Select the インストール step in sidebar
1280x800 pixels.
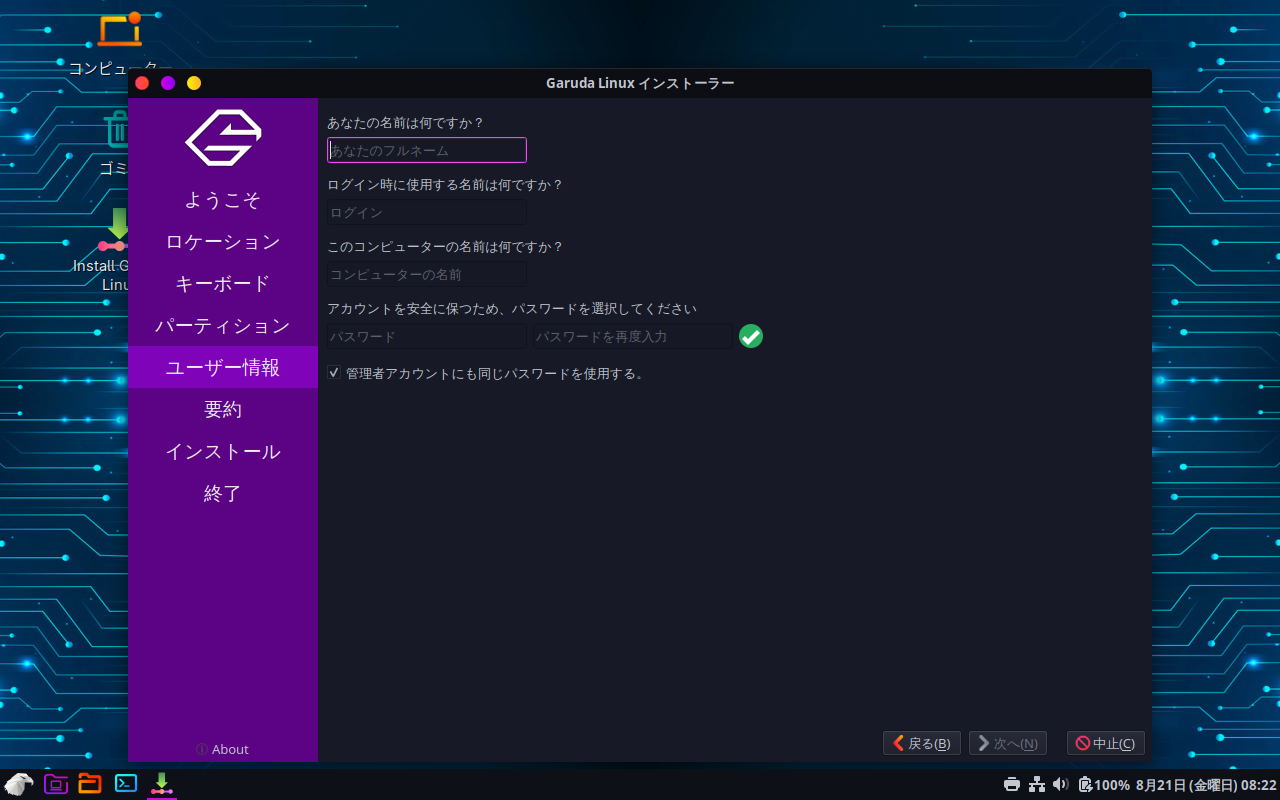(223, 452)
